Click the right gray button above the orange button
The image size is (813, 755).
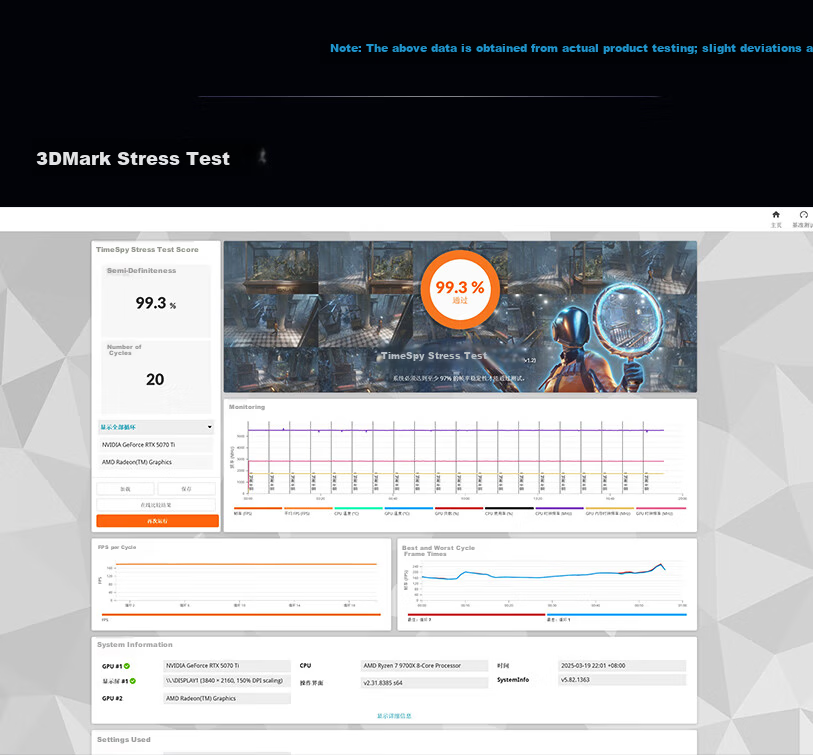(x=187, y=489)
